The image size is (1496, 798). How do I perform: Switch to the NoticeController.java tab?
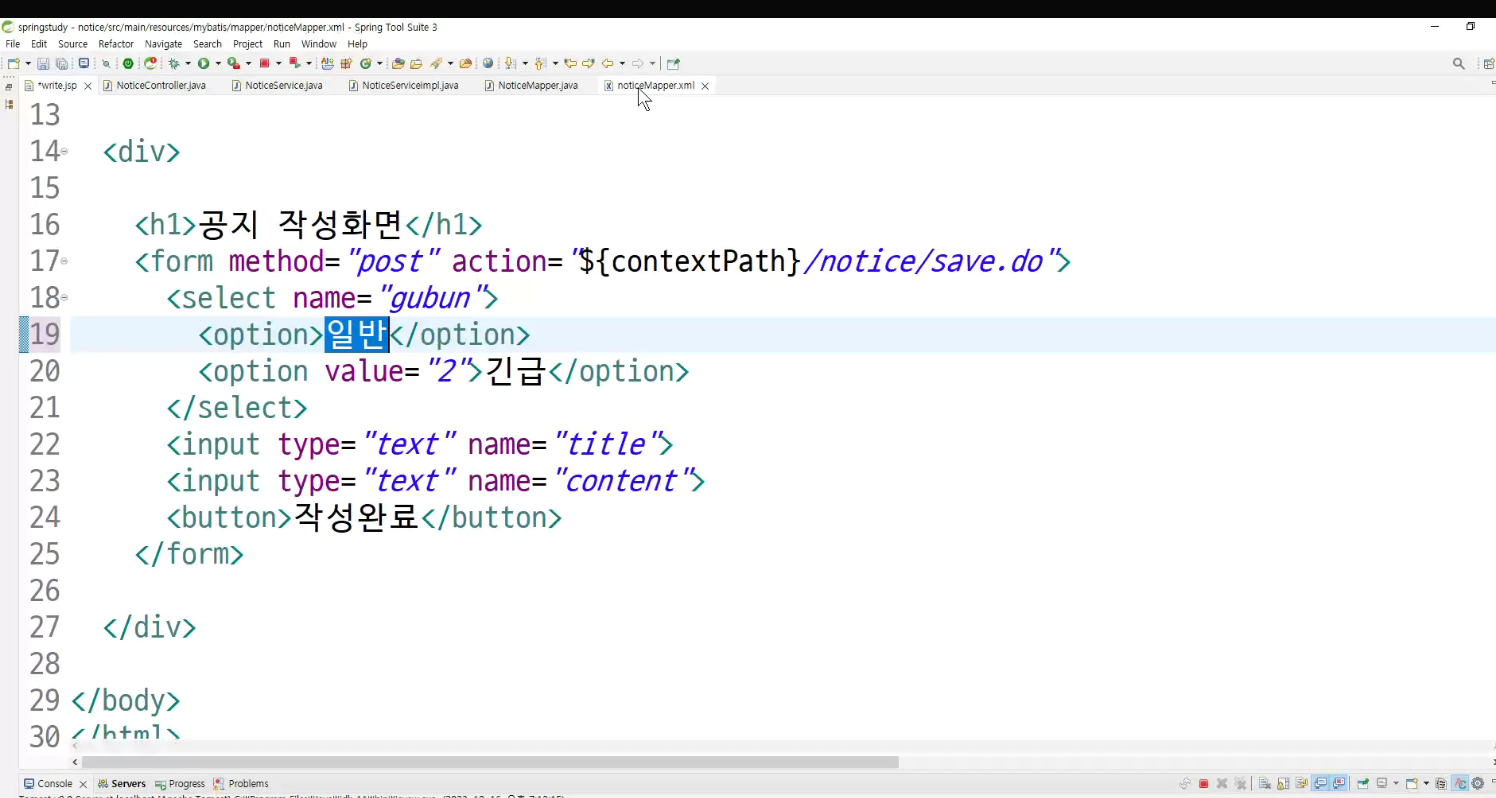154,86
